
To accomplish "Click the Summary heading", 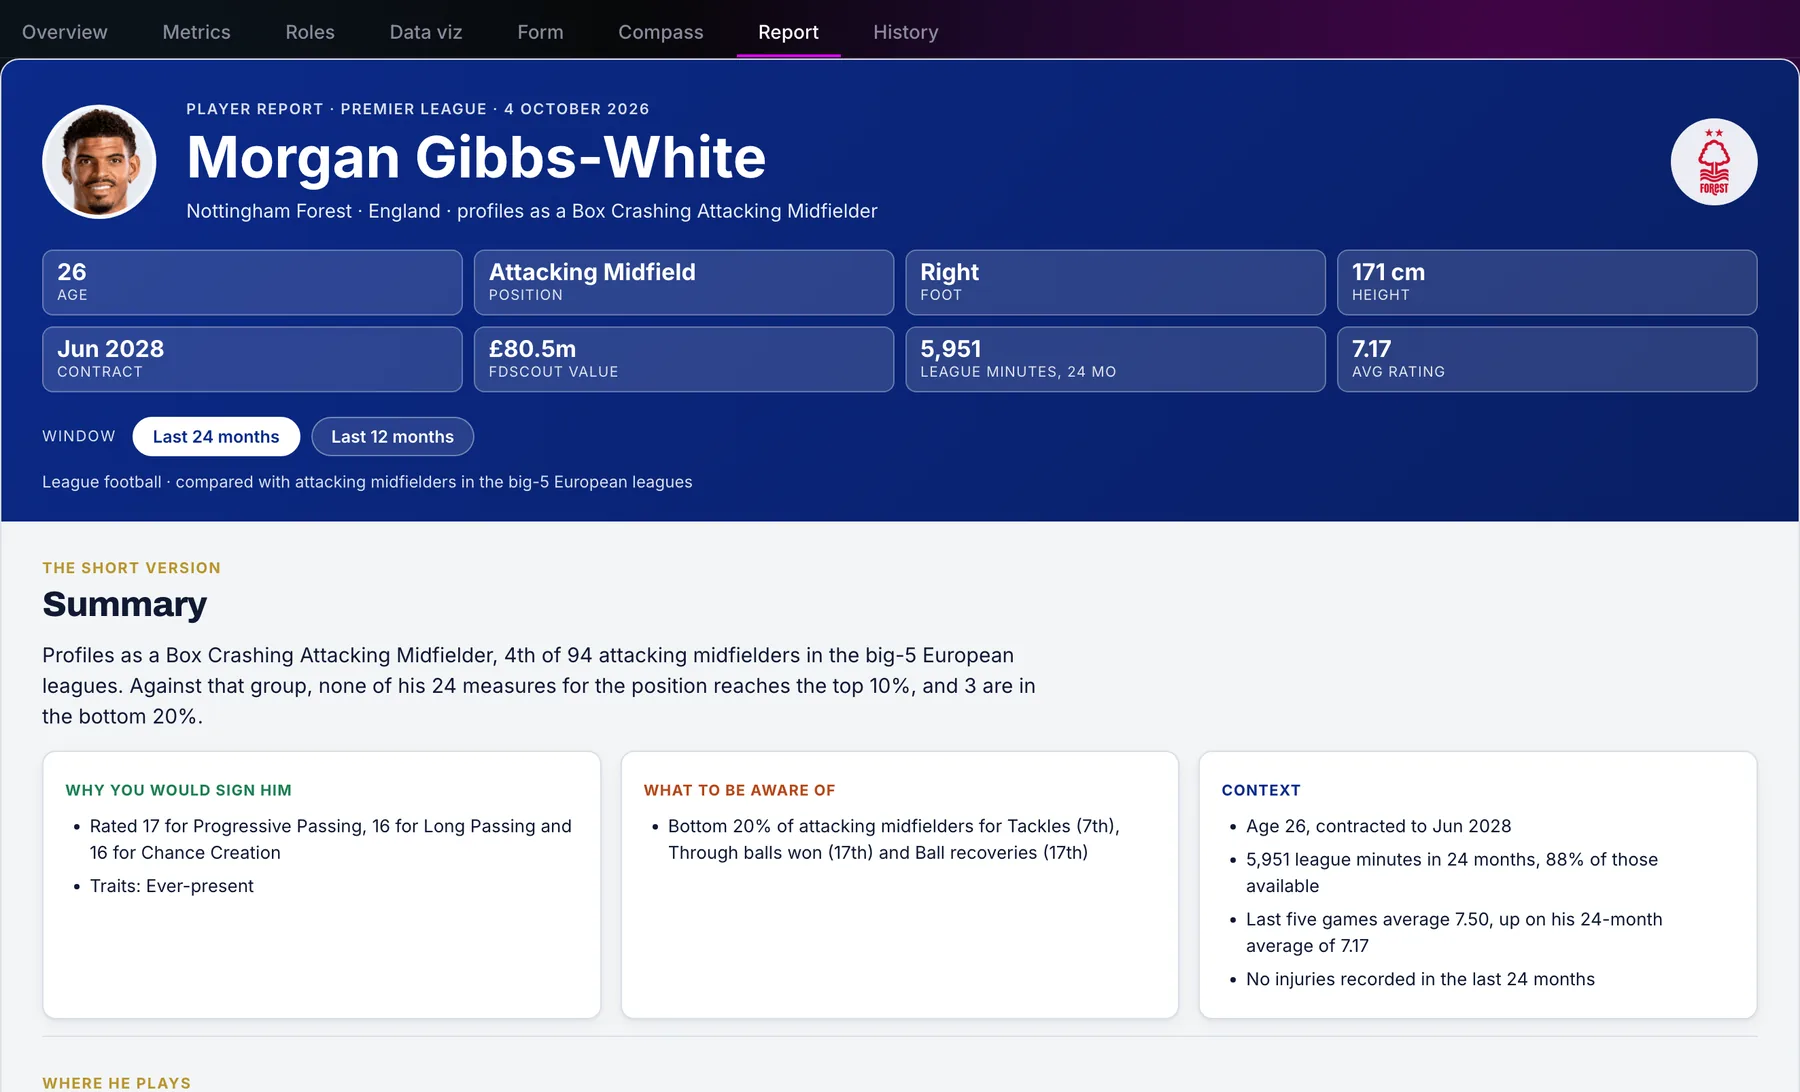I will (x=125, y=604).
